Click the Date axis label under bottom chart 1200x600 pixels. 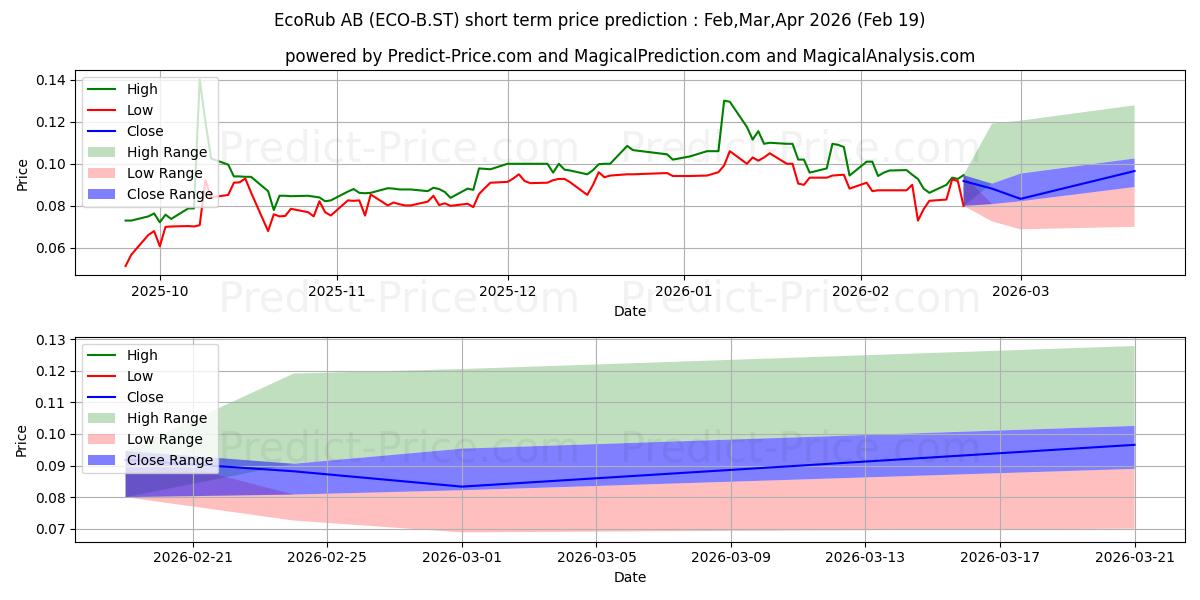(x=630, y=577)
